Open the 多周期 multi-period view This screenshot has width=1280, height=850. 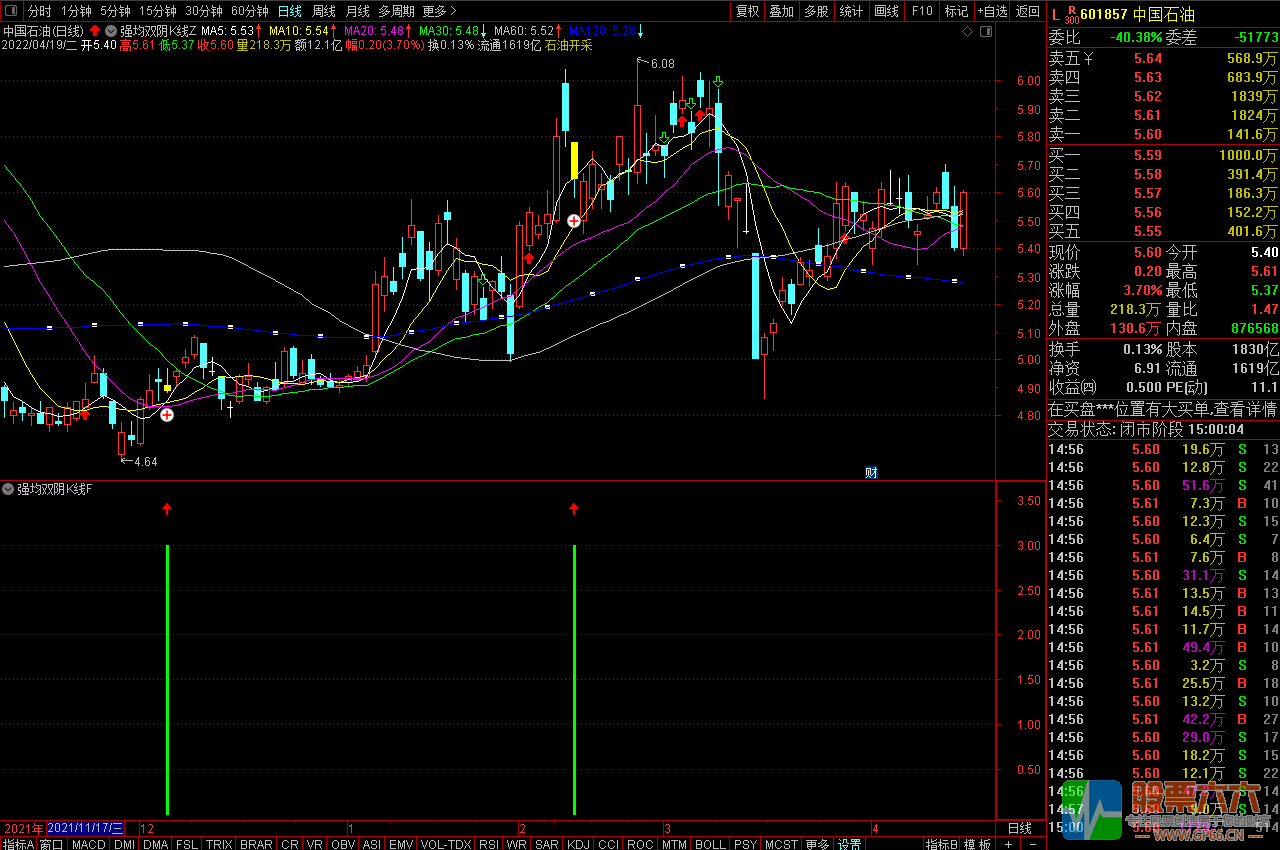coord(396,11)
